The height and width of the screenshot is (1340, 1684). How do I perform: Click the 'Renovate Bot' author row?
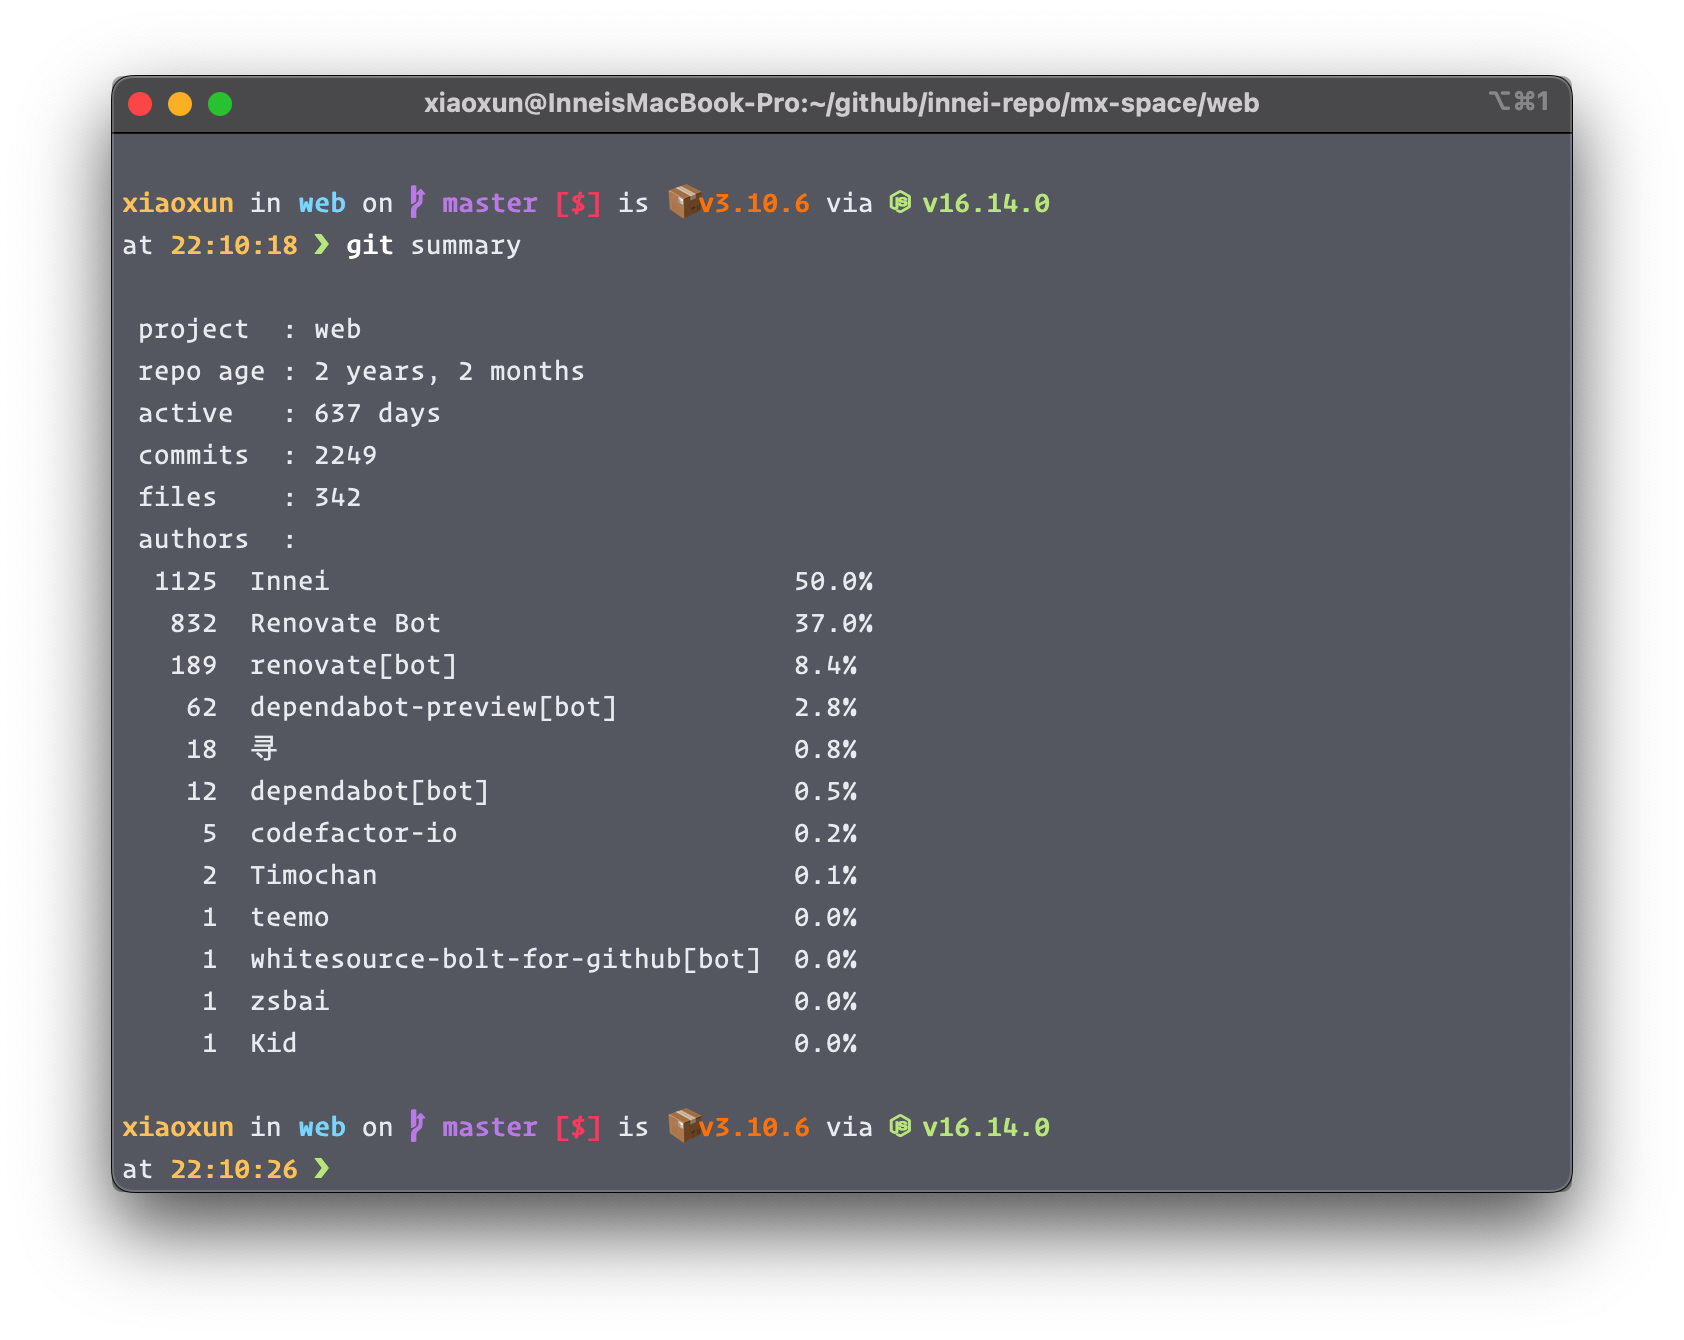coord(513,623)
